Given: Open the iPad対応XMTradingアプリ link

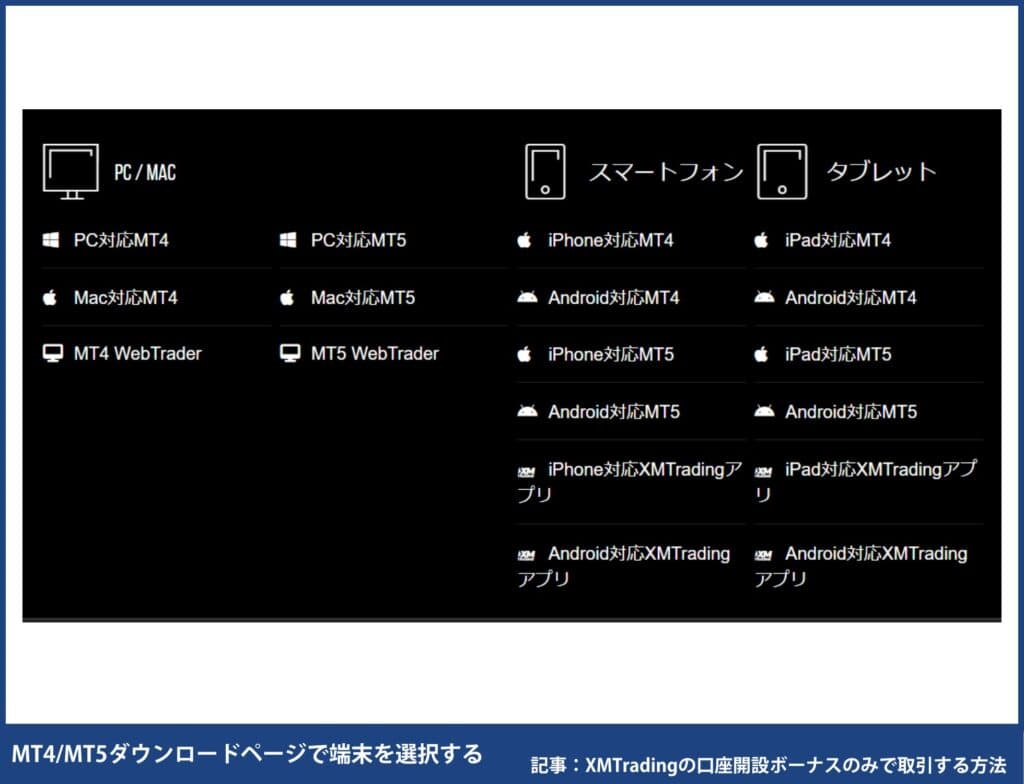Looking at the screenshot, I should point(866,482).
